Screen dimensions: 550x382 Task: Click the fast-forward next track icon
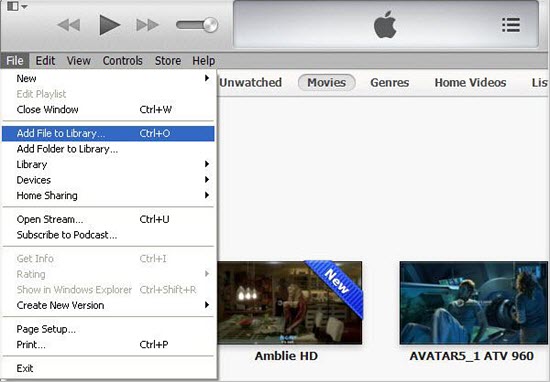(x=147, y=25)
